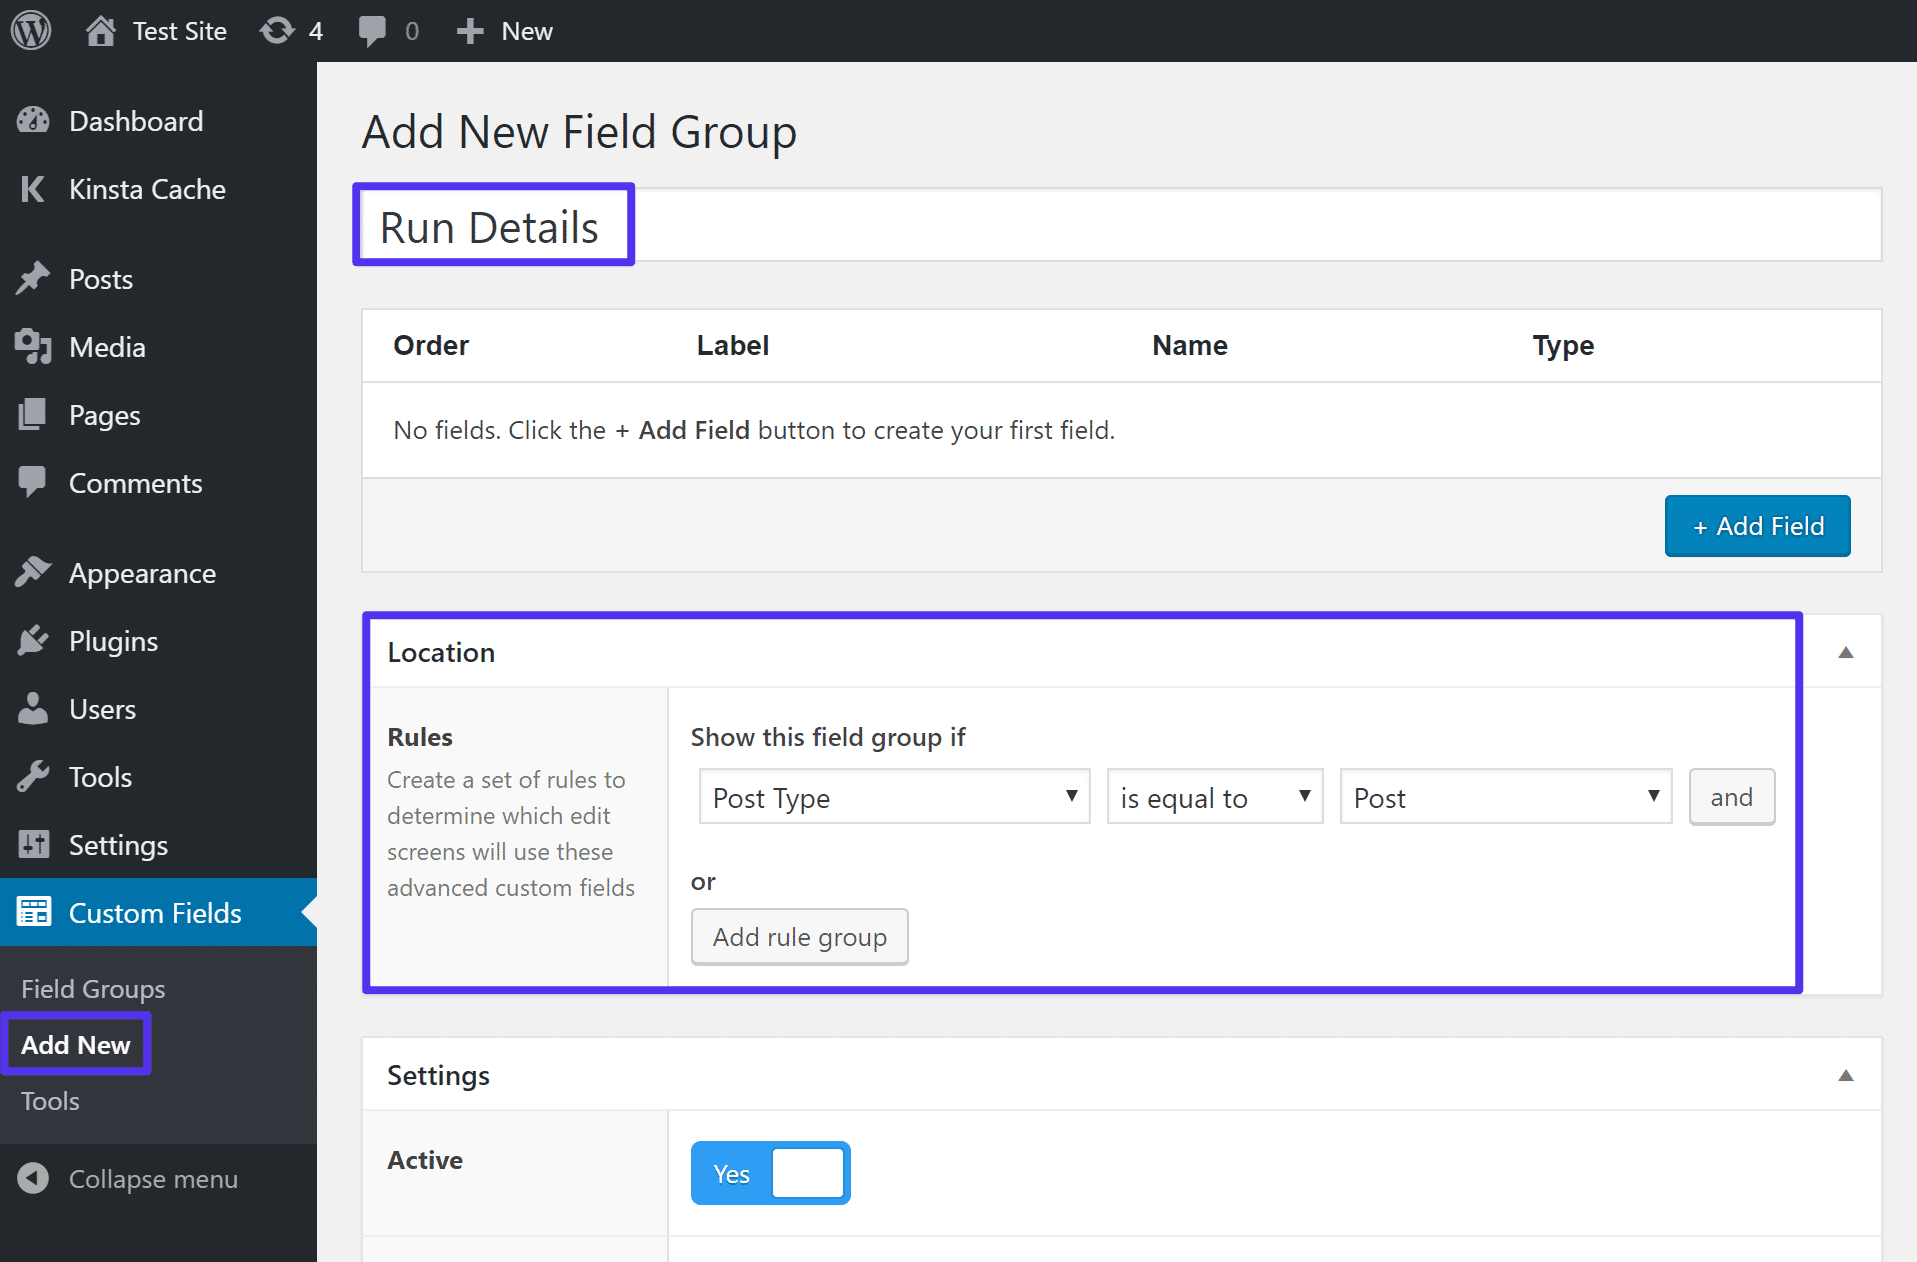Click the Posts pin icon

[x=33, y=279]
